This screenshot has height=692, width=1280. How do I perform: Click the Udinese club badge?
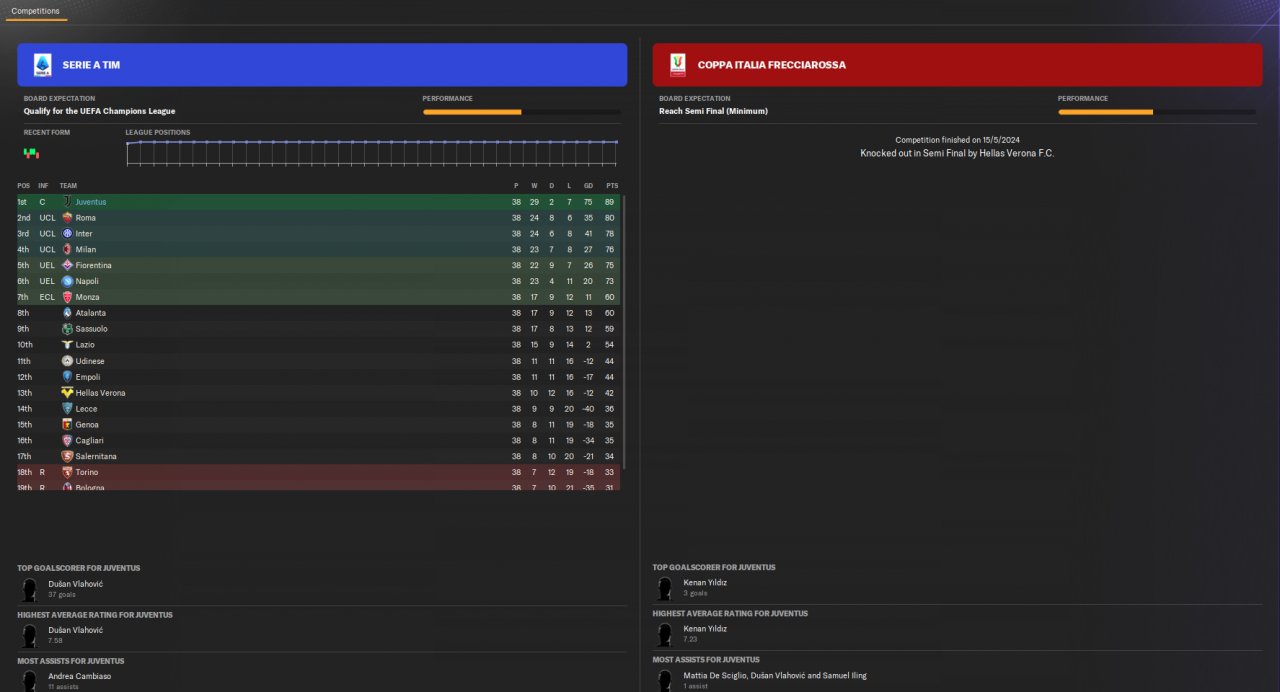pos(67,361)
